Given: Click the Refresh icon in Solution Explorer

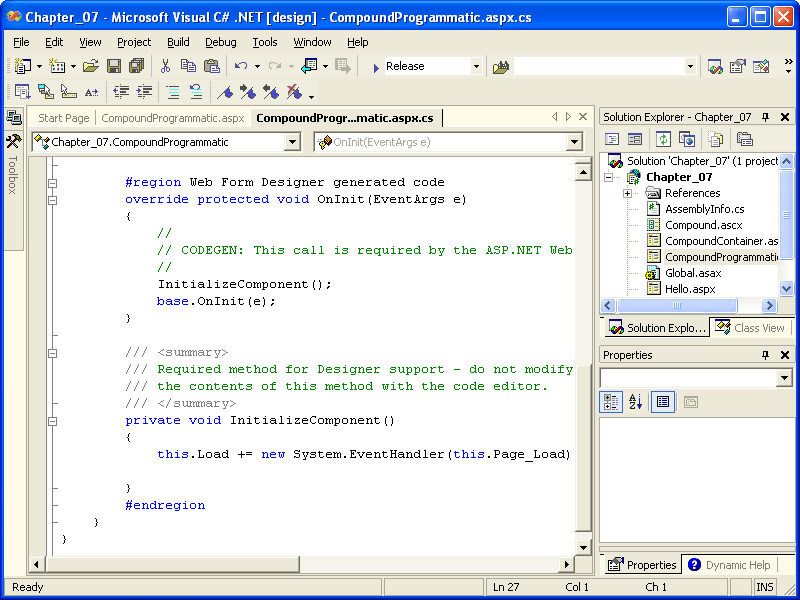Looking at the screenshot, I should click(x=663, y=139).
